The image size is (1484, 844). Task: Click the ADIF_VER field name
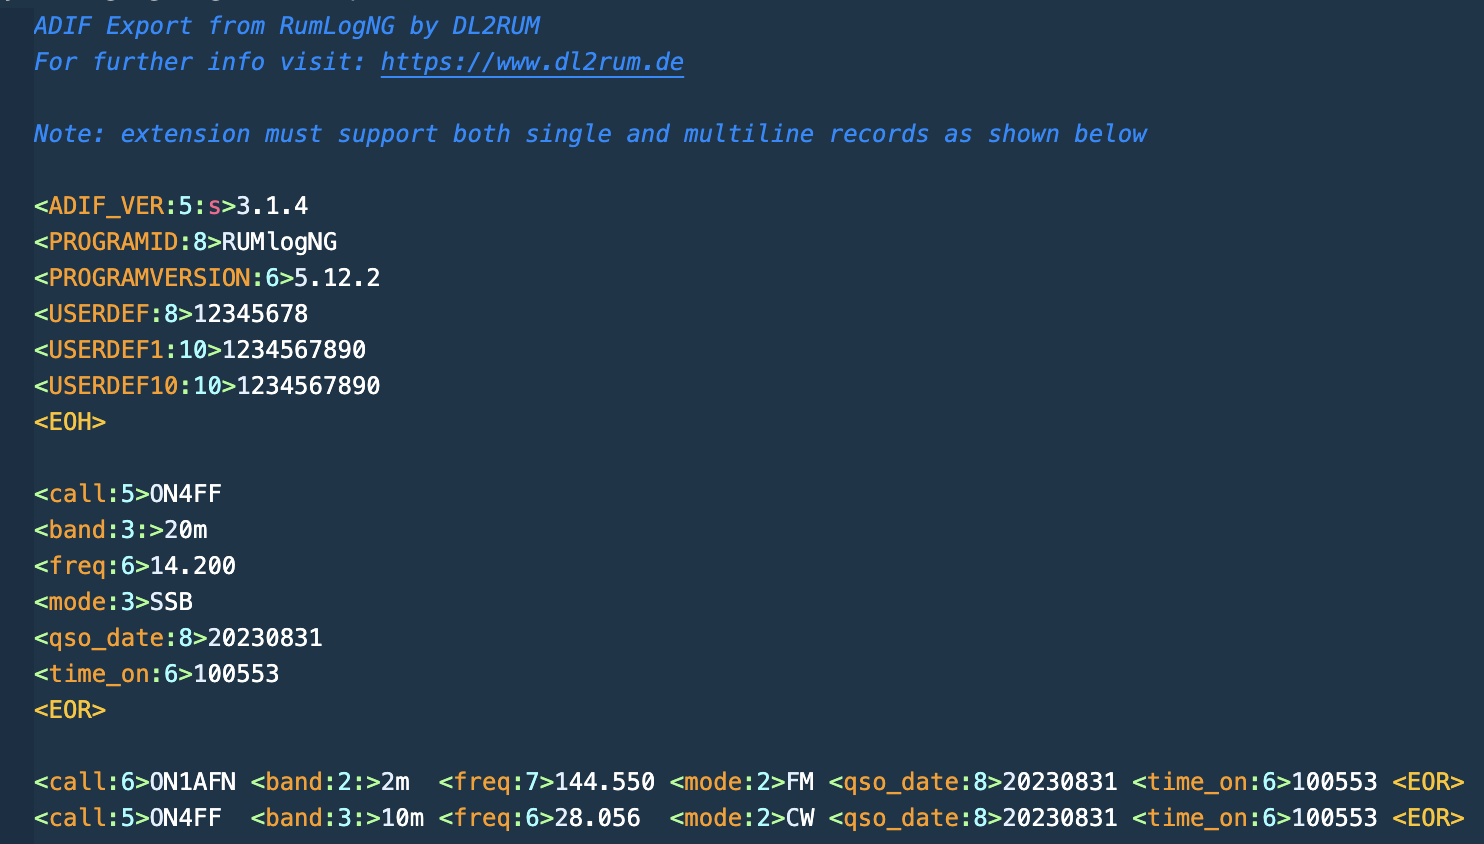[x=106, y=206]
